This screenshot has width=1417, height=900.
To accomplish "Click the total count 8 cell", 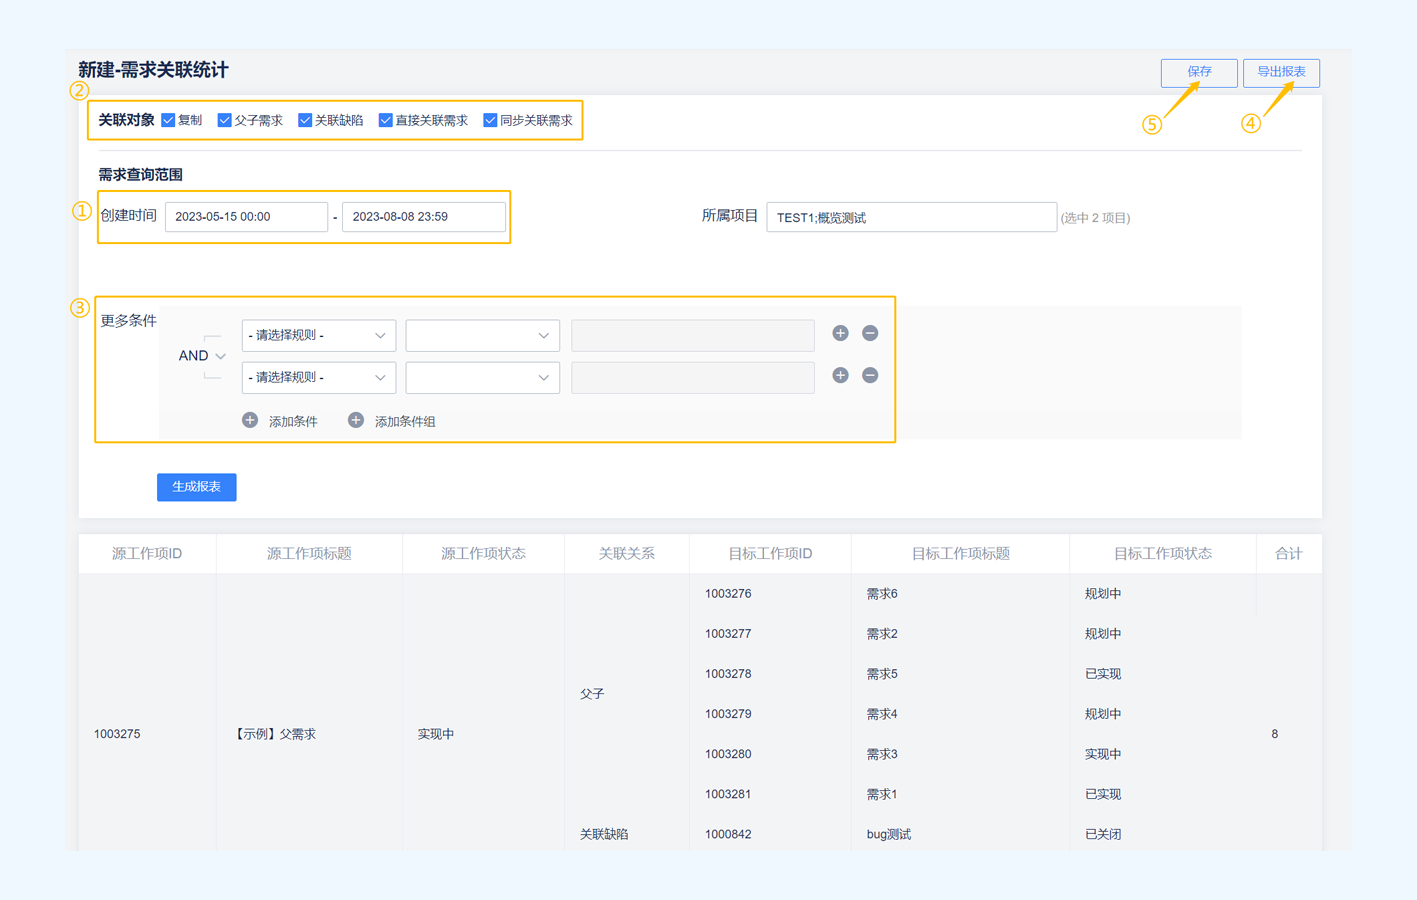I will pyautogui.click(x=1275, y=734).
